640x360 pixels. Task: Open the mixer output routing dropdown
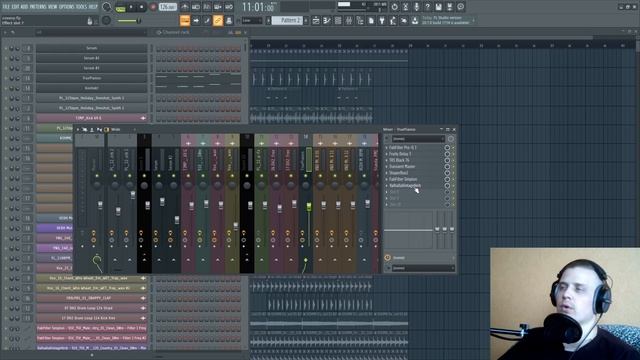coord(423,268)
